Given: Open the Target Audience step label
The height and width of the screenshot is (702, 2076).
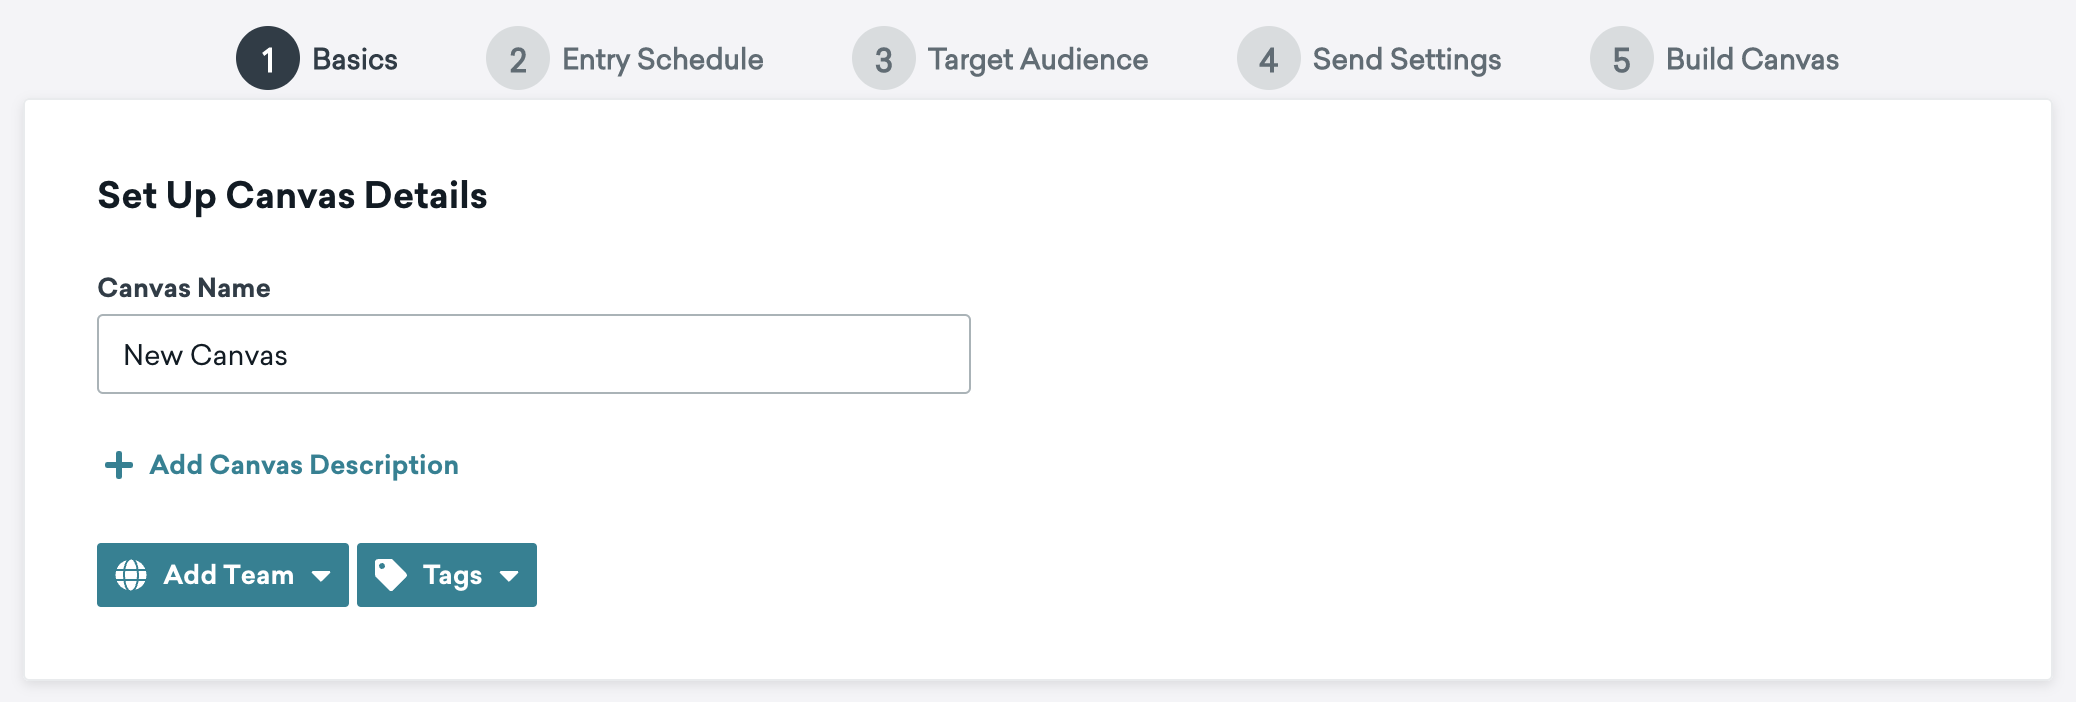Looking at the screenshot, I should 1037,59.
